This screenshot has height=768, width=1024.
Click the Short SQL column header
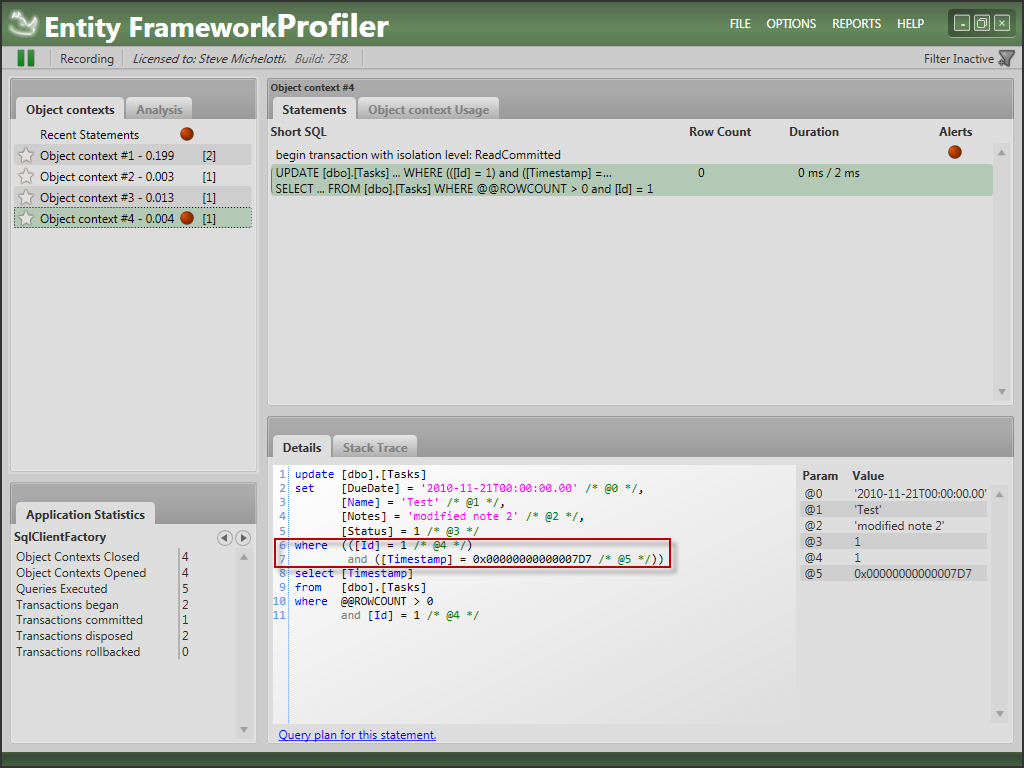point(298,131)
